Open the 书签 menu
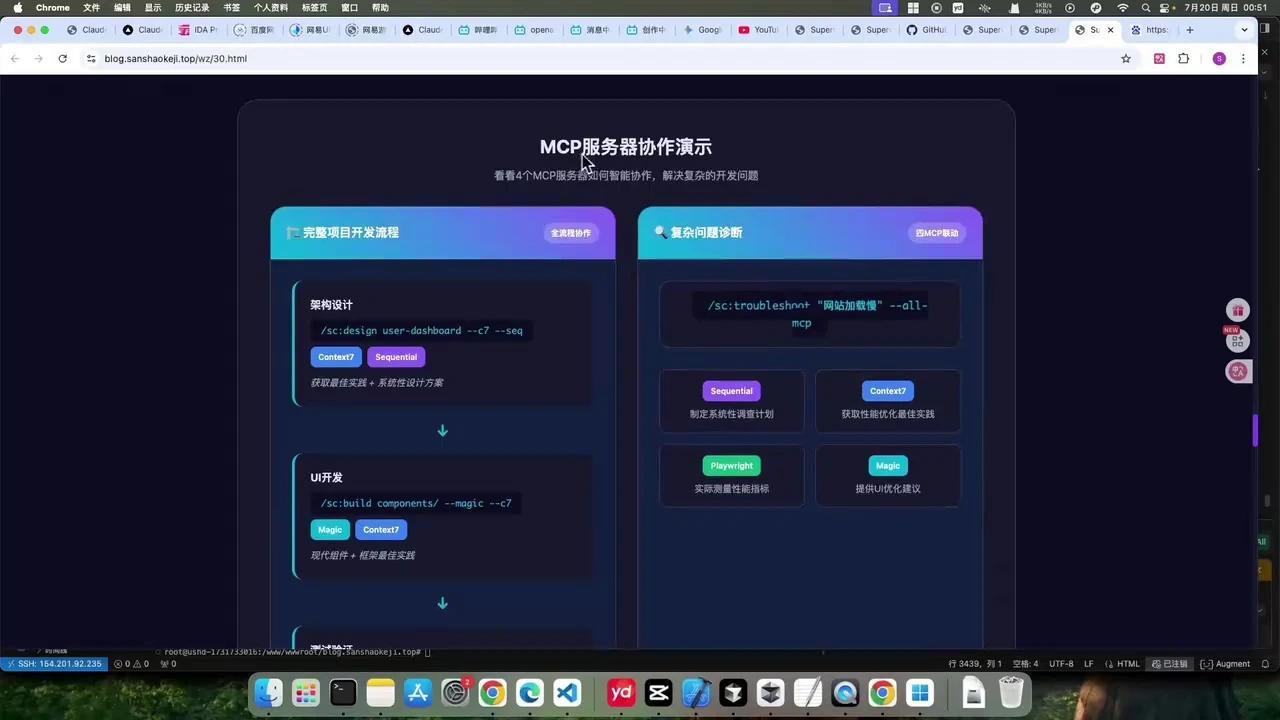This screenshot has height=720, width=1280. click(232, 7)
